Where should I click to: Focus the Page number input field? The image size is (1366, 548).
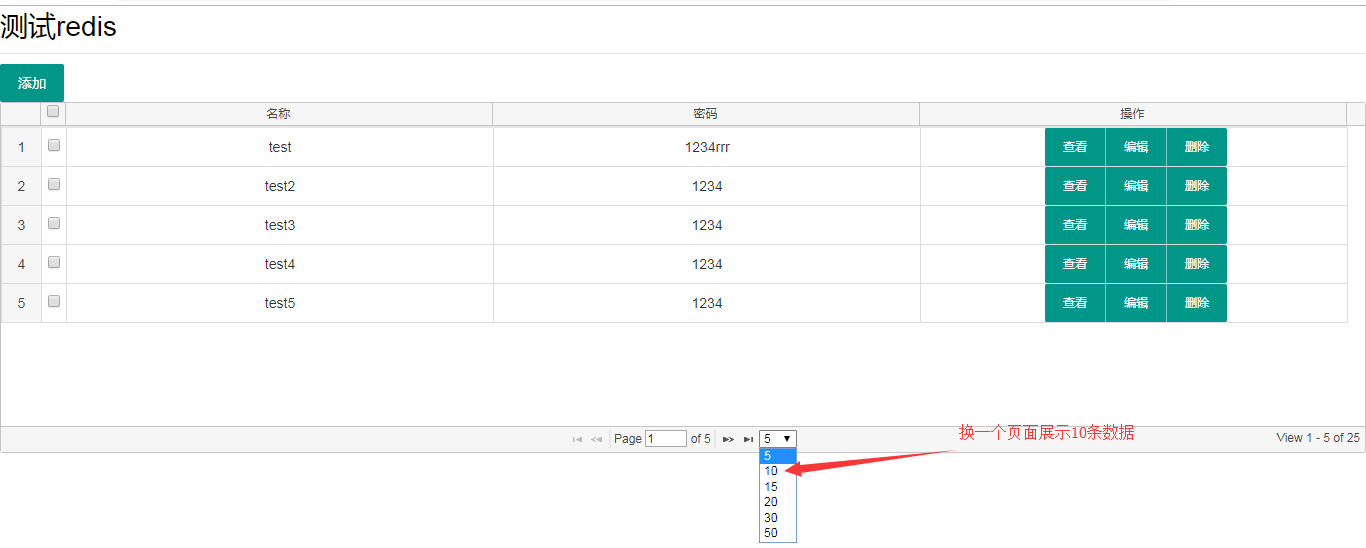[x=666, y=439]
